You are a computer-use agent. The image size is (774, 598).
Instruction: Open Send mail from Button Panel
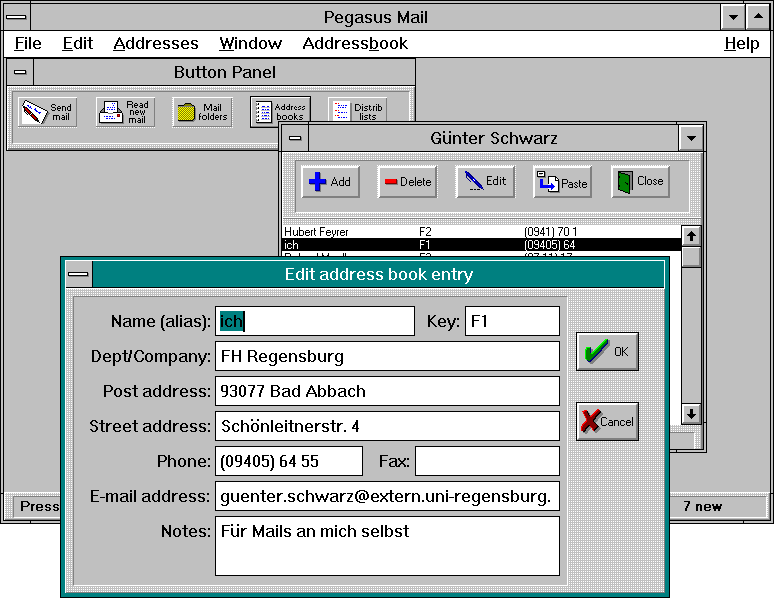pos(47,112)
